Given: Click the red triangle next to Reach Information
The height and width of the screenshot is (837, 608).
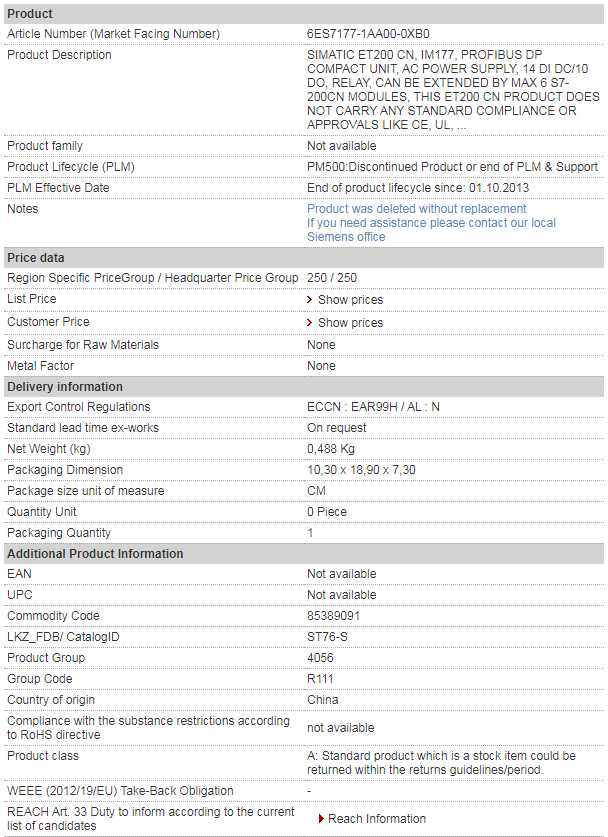Looking at the screenshot, I should coord(321,819).
